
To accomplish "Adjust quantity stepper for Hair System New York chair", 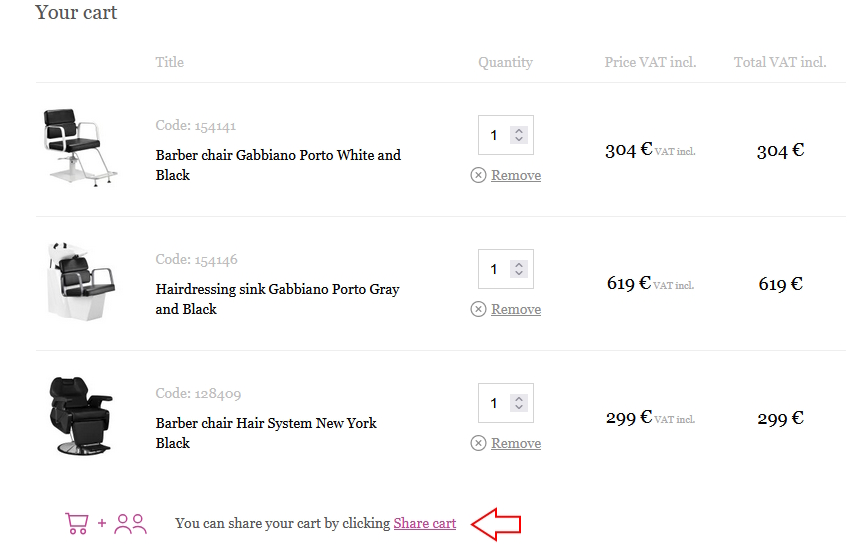I will pos(518,403).
